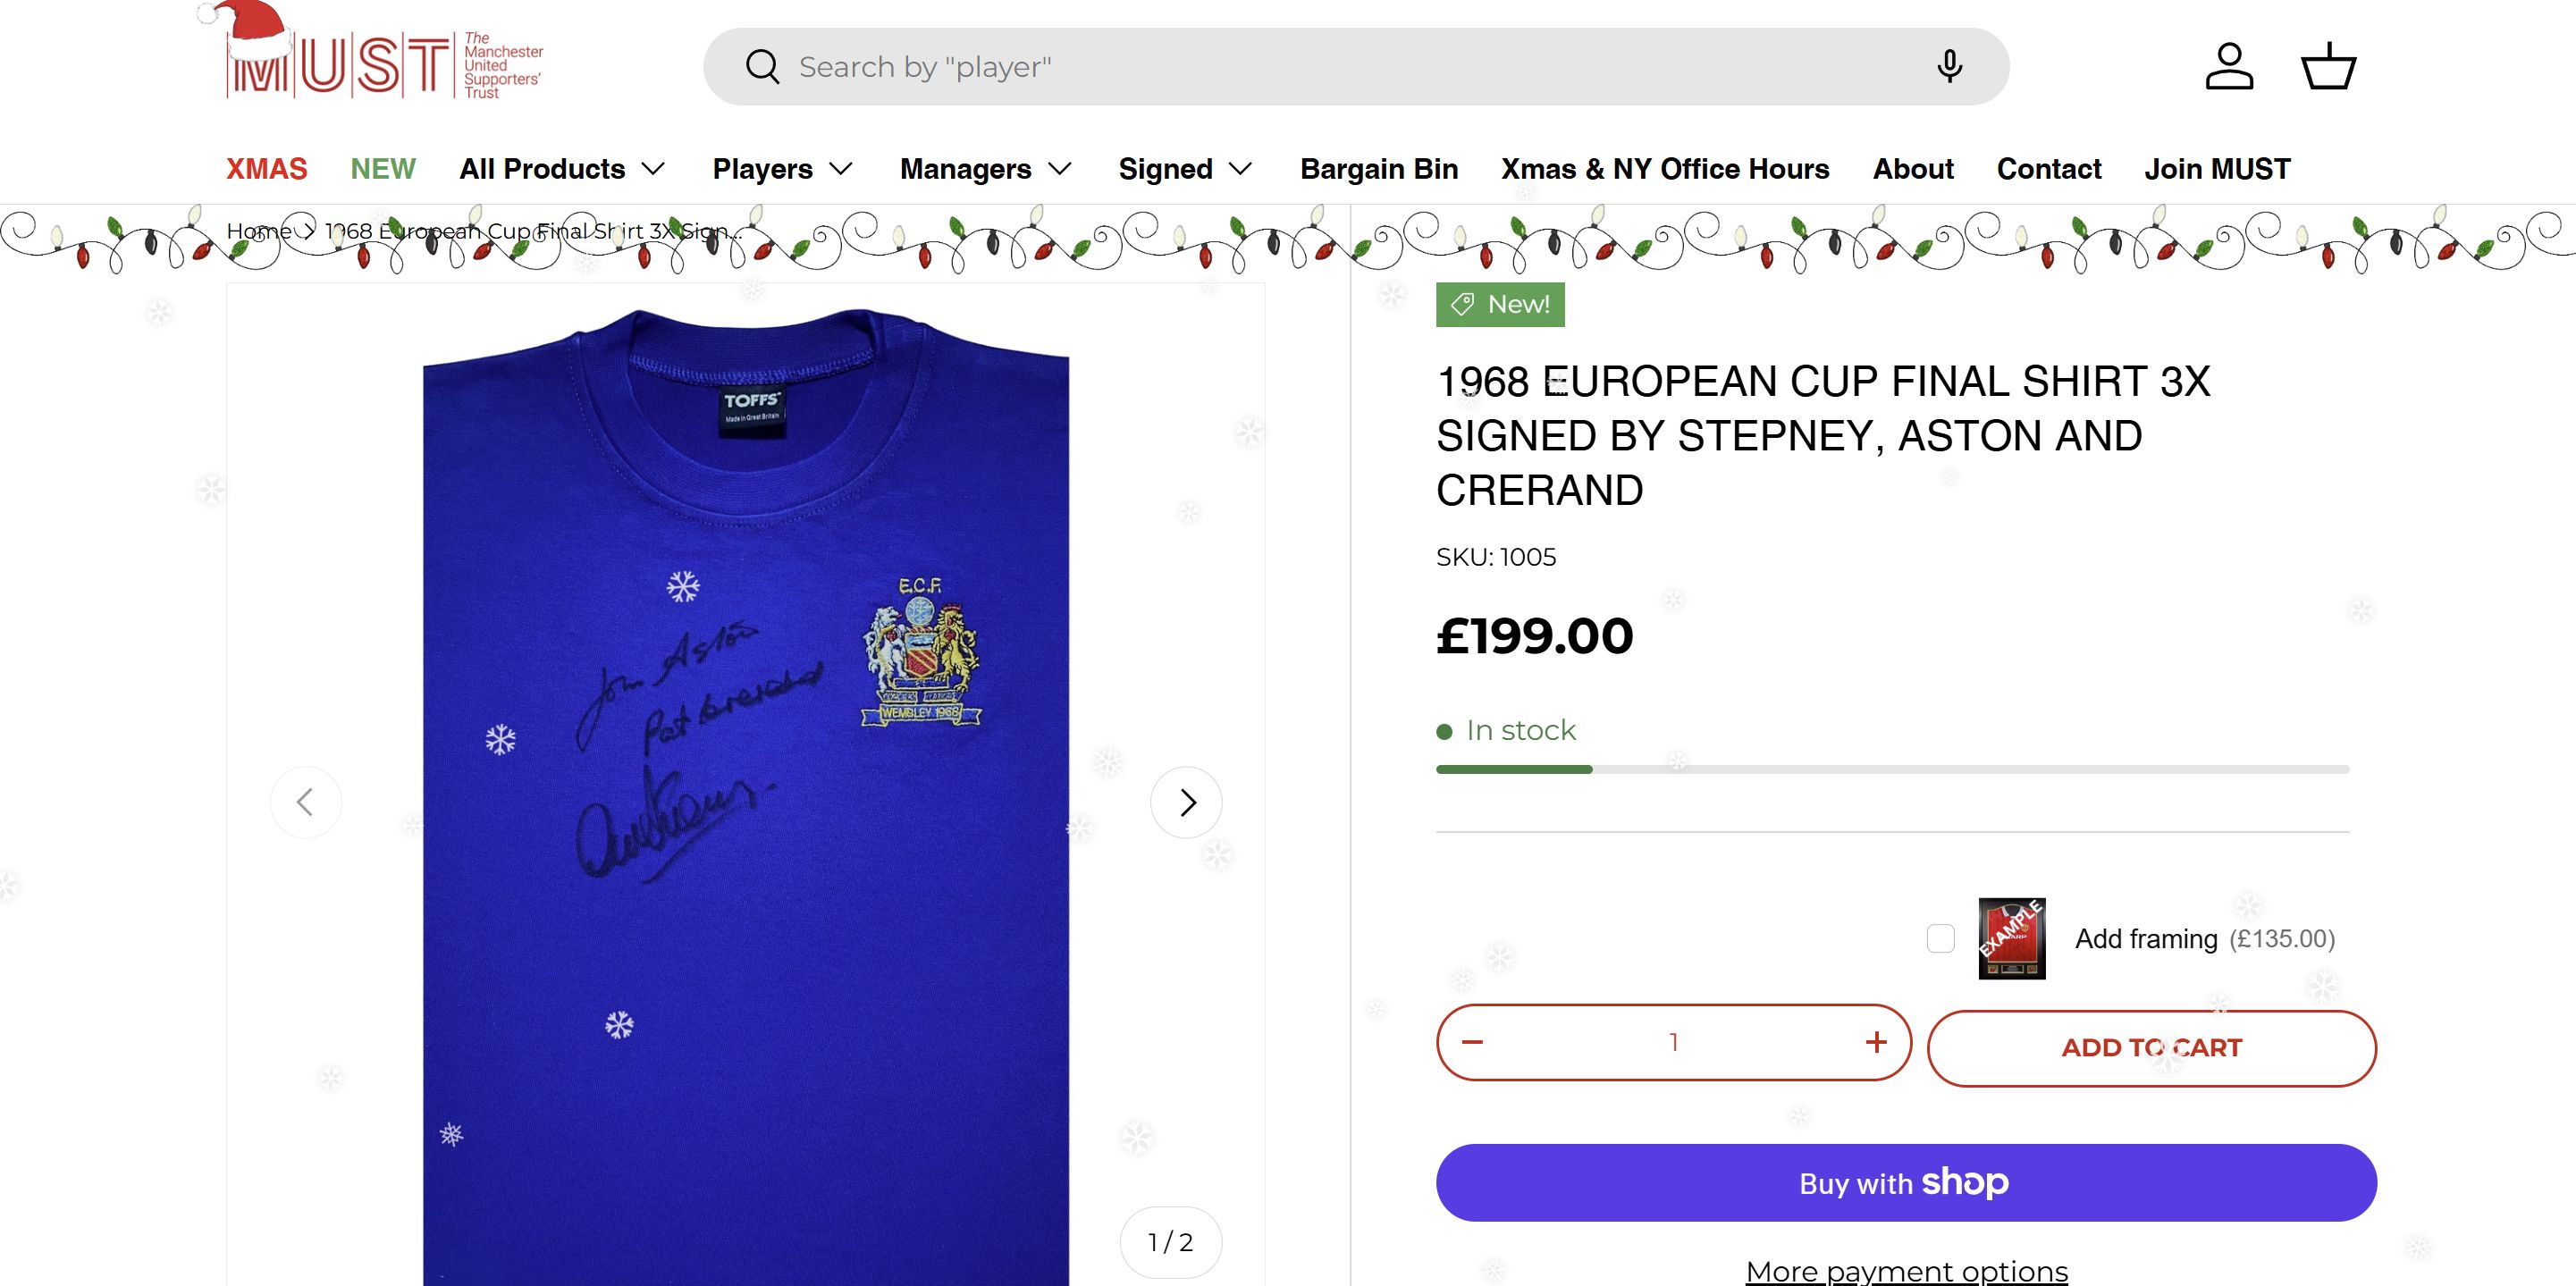Activate voice search microphone icon

tap(1948, 67)
